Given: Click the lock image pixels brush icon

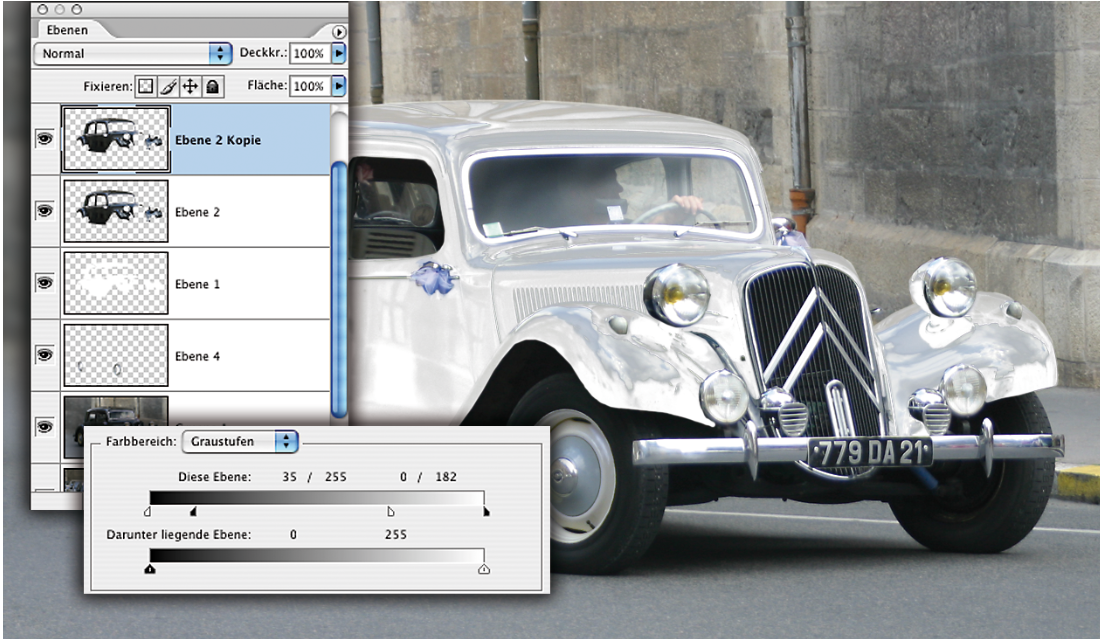Looking at the screenshot, I should pos(168,87).
